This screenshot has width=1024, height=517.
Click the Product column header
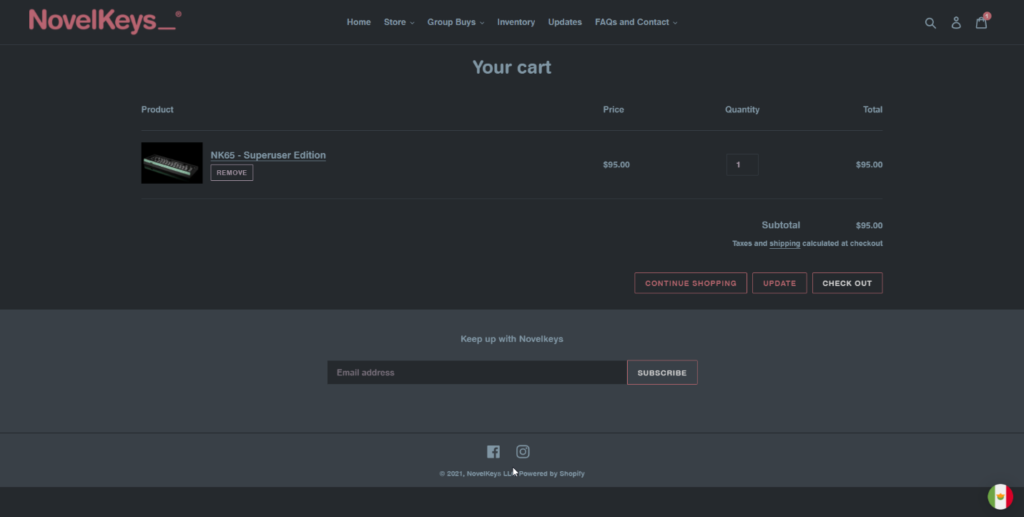coord(157,110)
